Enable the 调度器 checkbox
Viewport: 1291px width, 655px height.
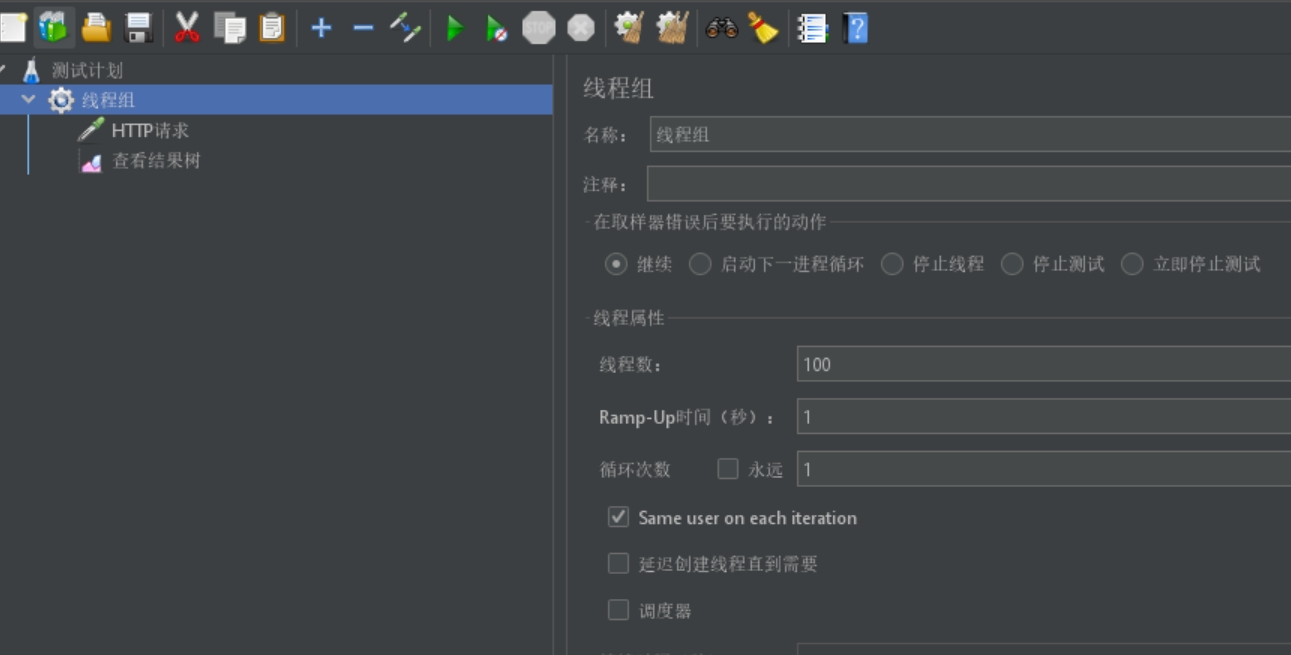click(619, 610)
